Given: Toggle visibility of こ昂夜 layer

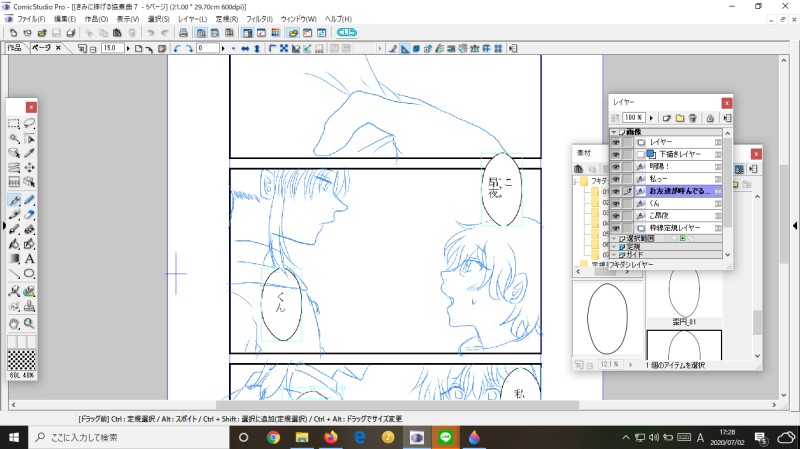Looking at the screenshot, I should click(616, 215).
